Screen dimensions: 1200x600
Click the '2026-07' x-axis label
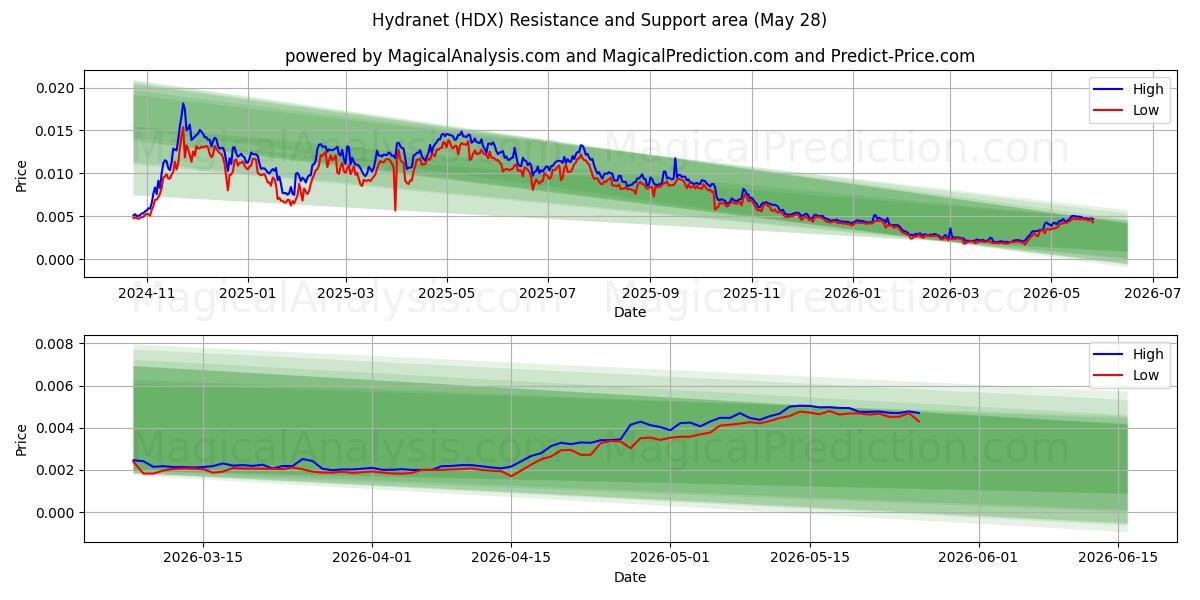tap(1153, 294)
